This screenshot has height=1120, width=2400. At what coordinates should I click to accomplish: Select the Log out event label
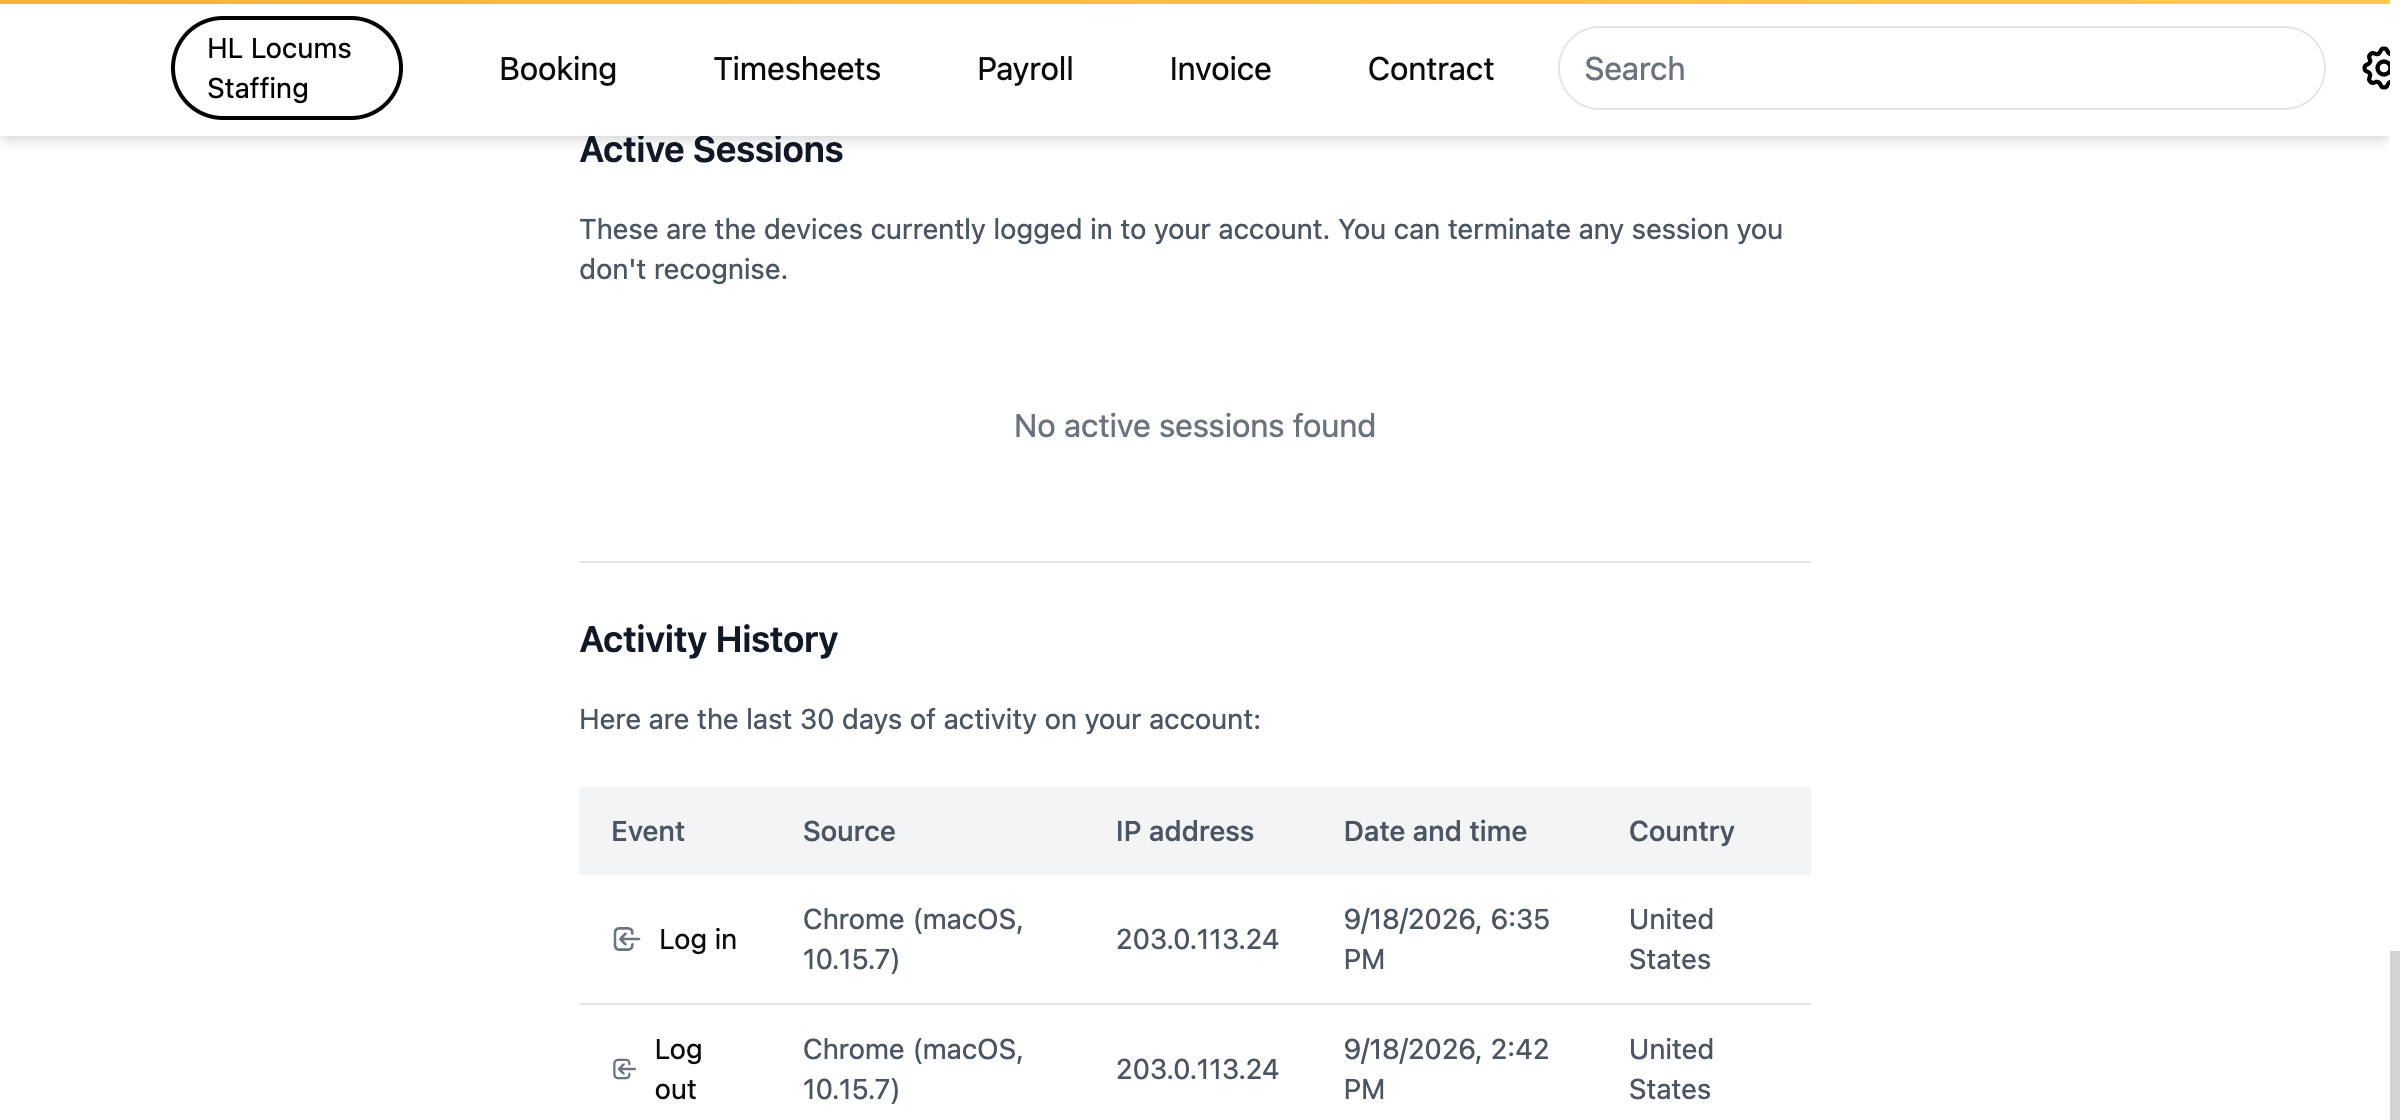679,1069
